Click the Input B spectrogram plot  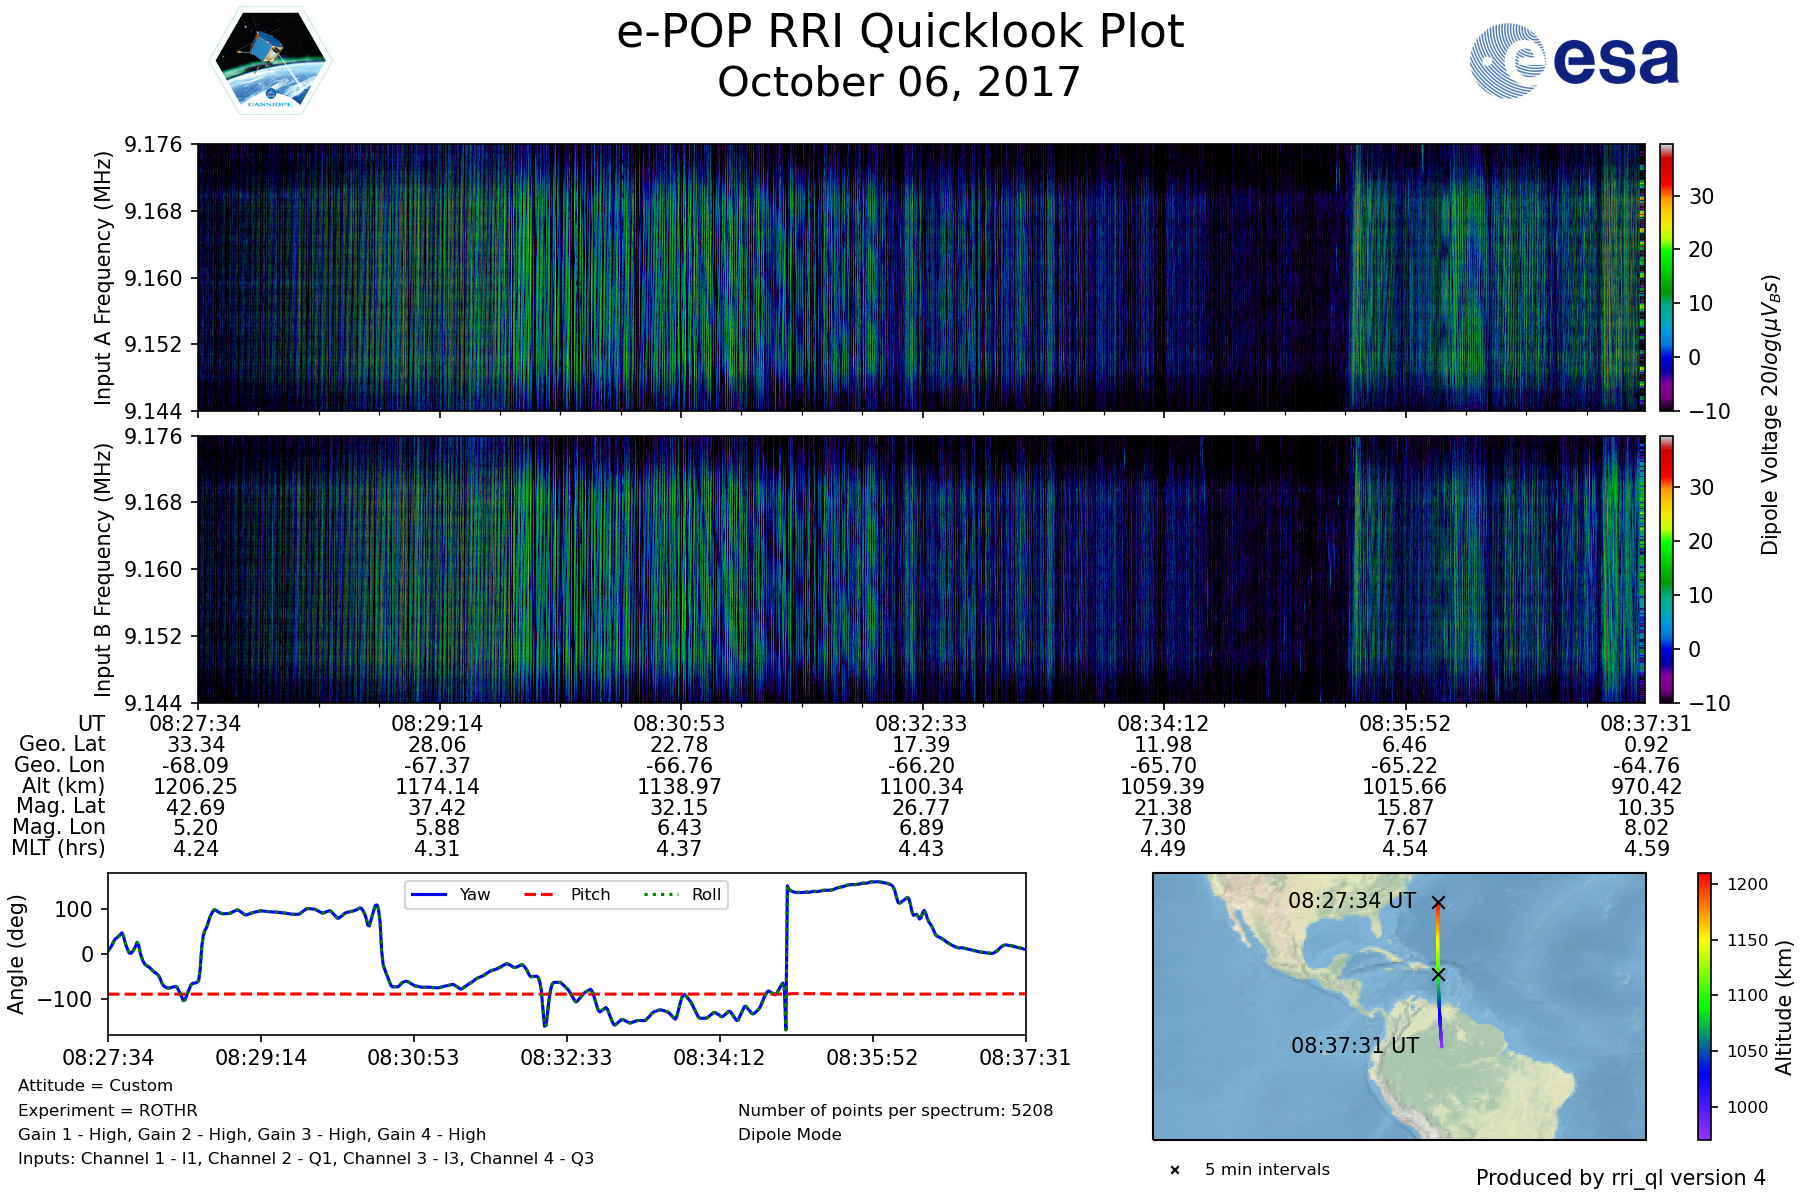pyautogui.click(x=921, y=569)
